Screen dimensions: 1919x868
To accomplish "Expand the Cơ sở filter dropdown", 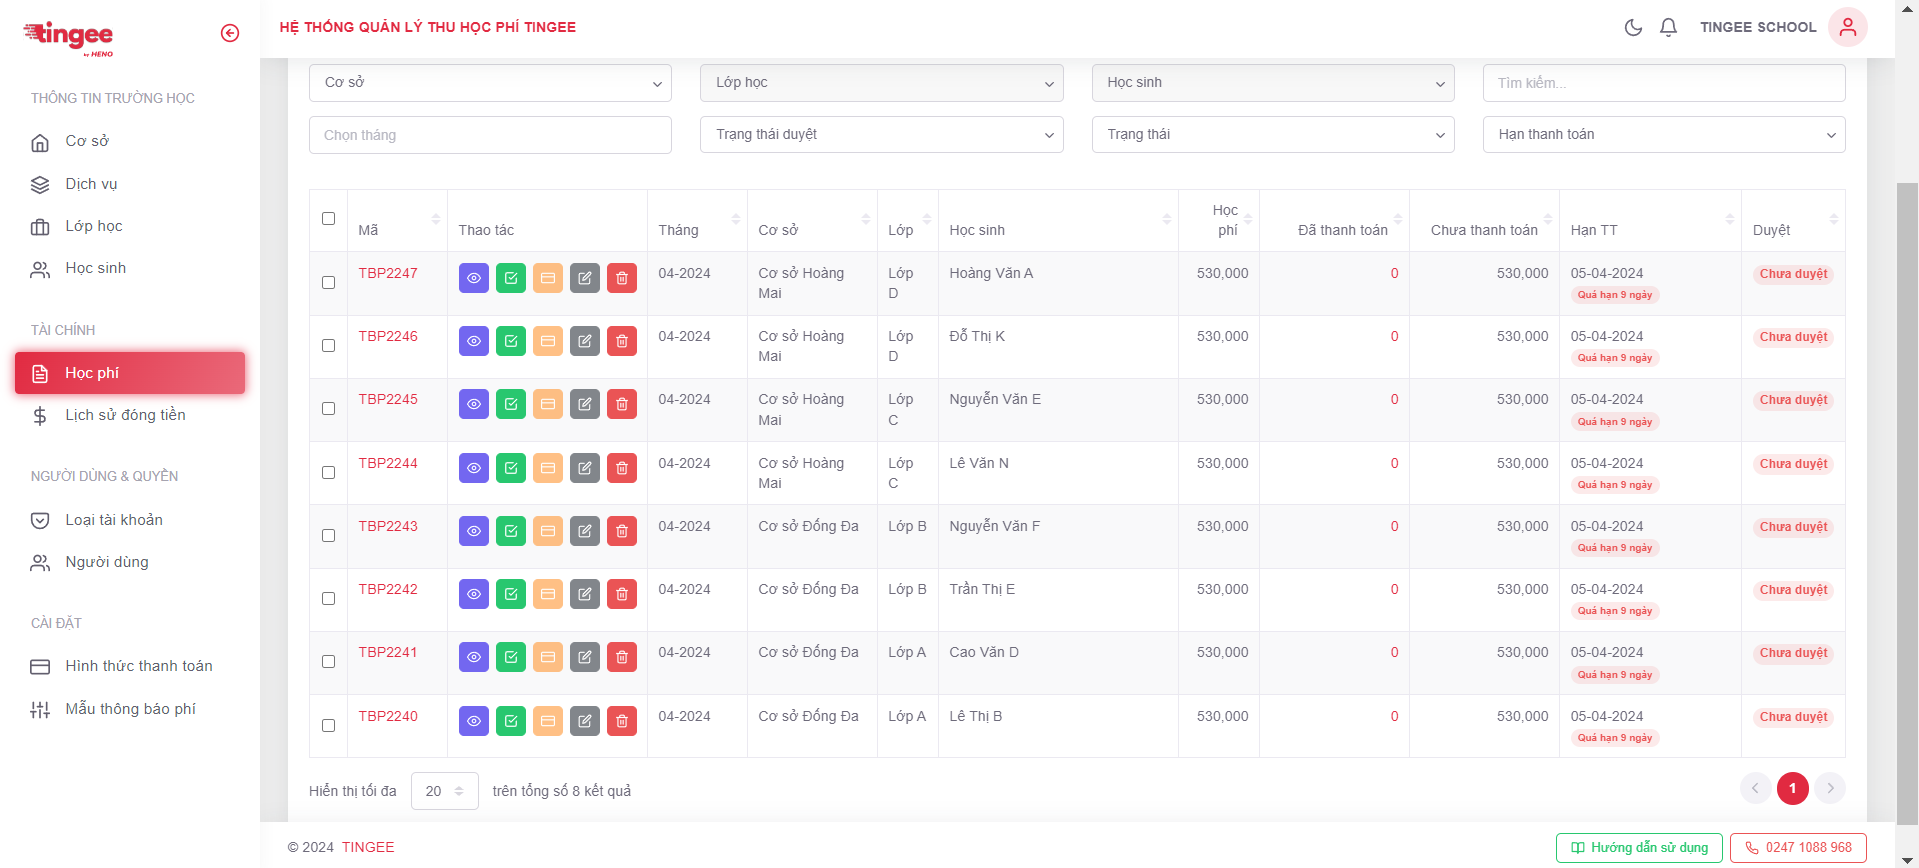I will click(490, 83).
